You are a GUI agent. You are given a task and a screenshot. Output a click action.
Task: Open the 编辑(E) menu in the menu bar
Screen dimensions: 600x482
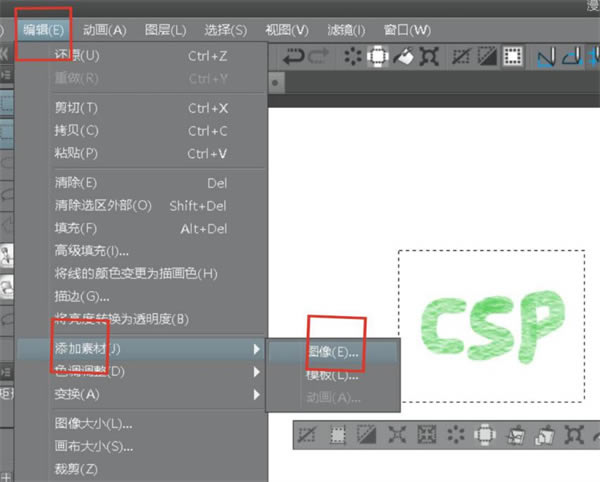point(43,30)
